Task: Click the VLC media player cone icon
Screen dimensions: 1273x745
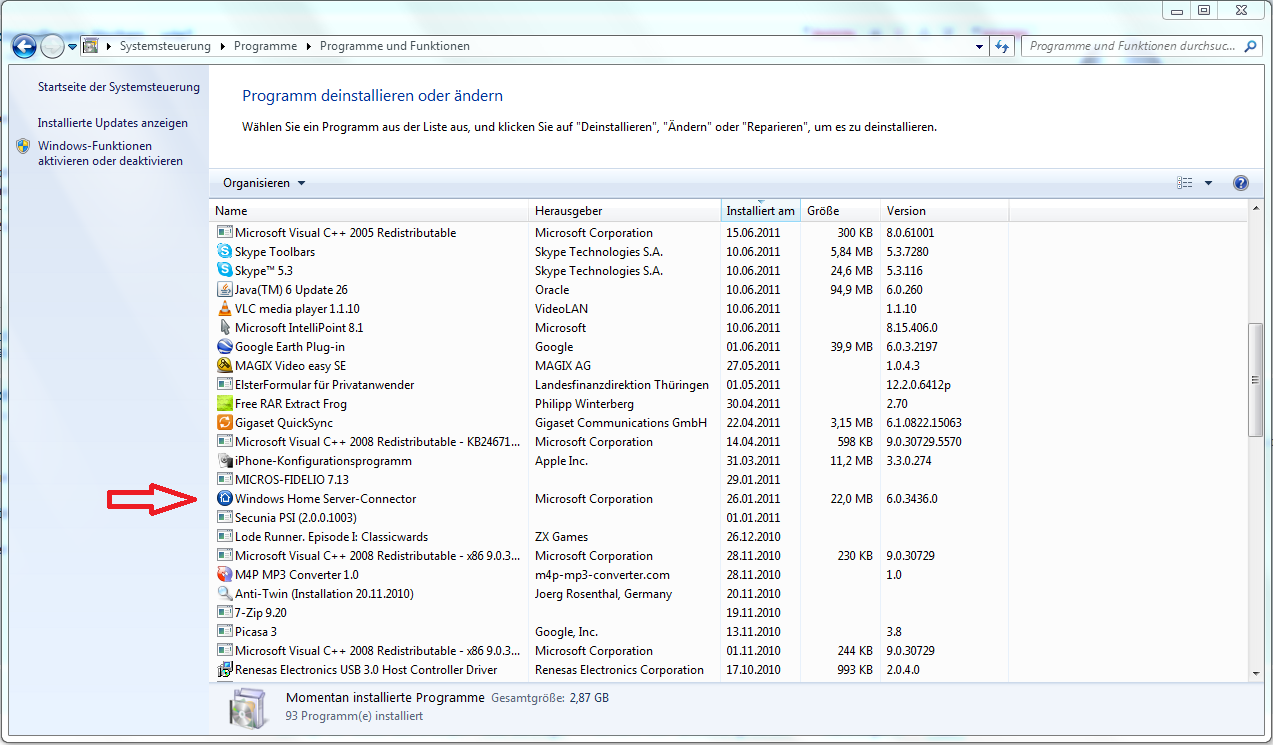Action: pyautogui.click(x=225, y=309)
